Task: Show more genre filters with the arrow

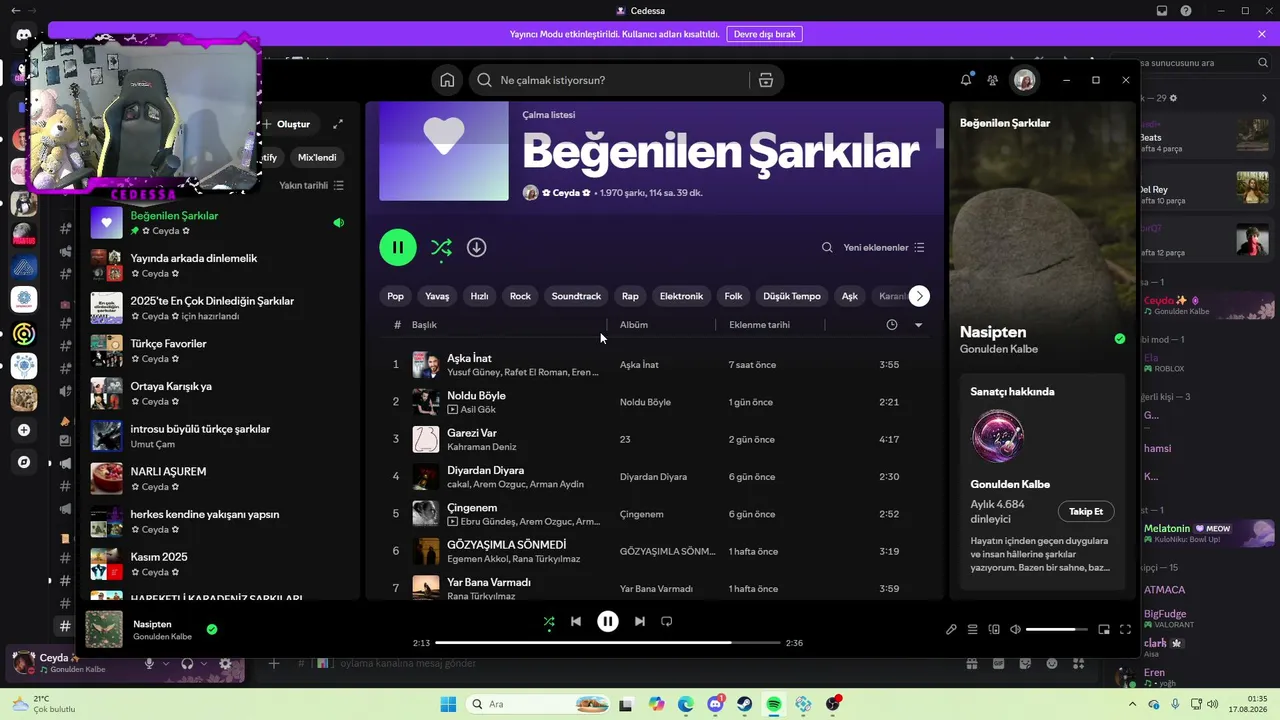Action: pyautogui.click(x=919, y=296)
